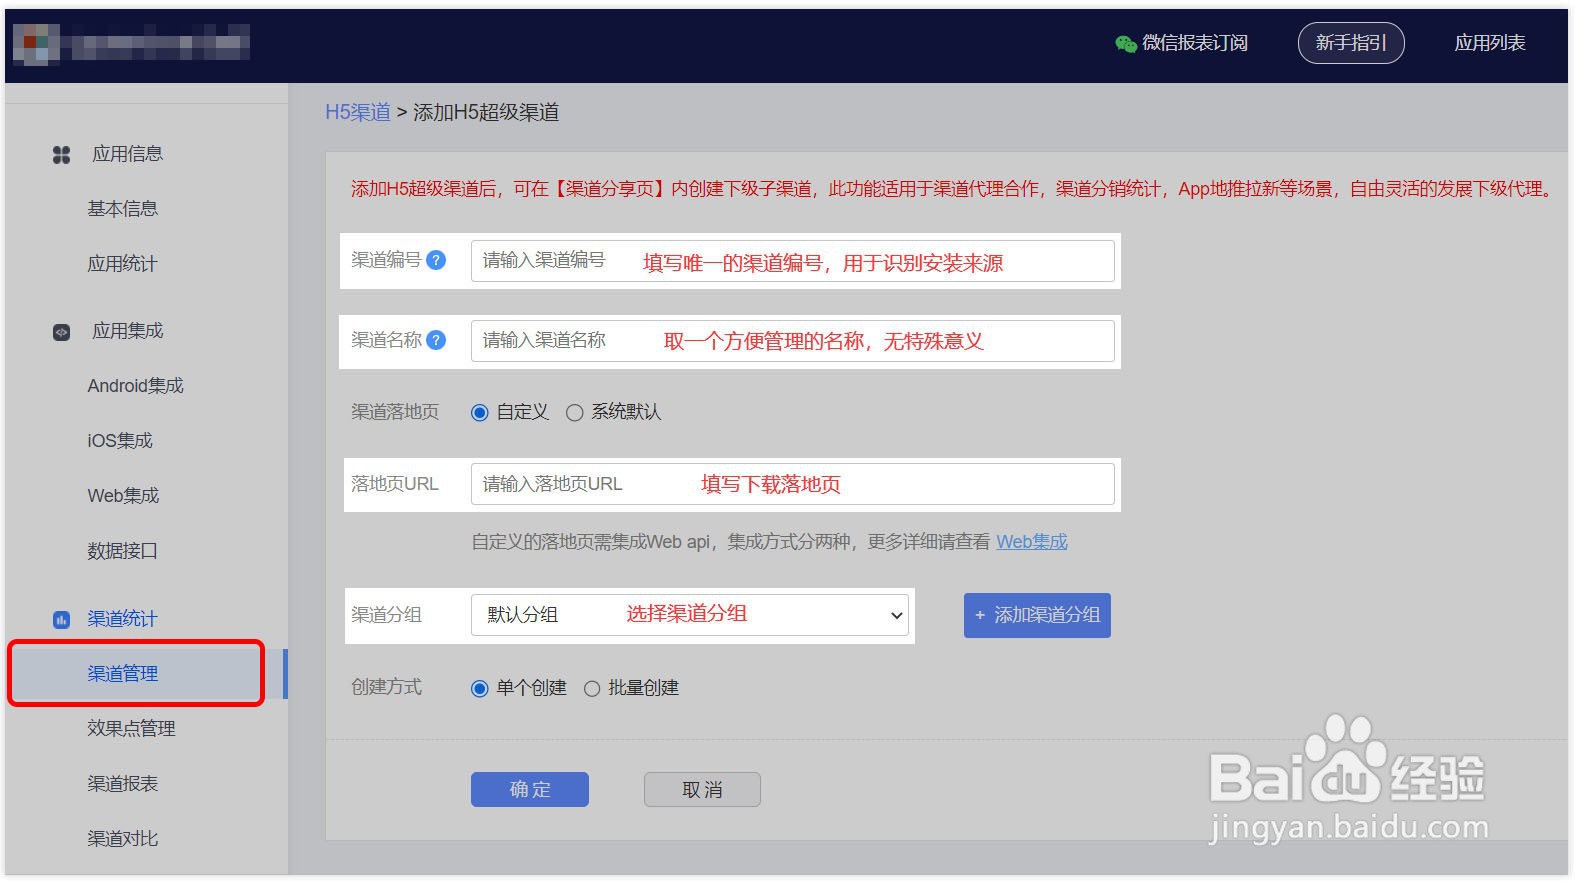The image size is (1575, 881).
Task: Open 应用列表 in header
Action: tap(1490, 43)
